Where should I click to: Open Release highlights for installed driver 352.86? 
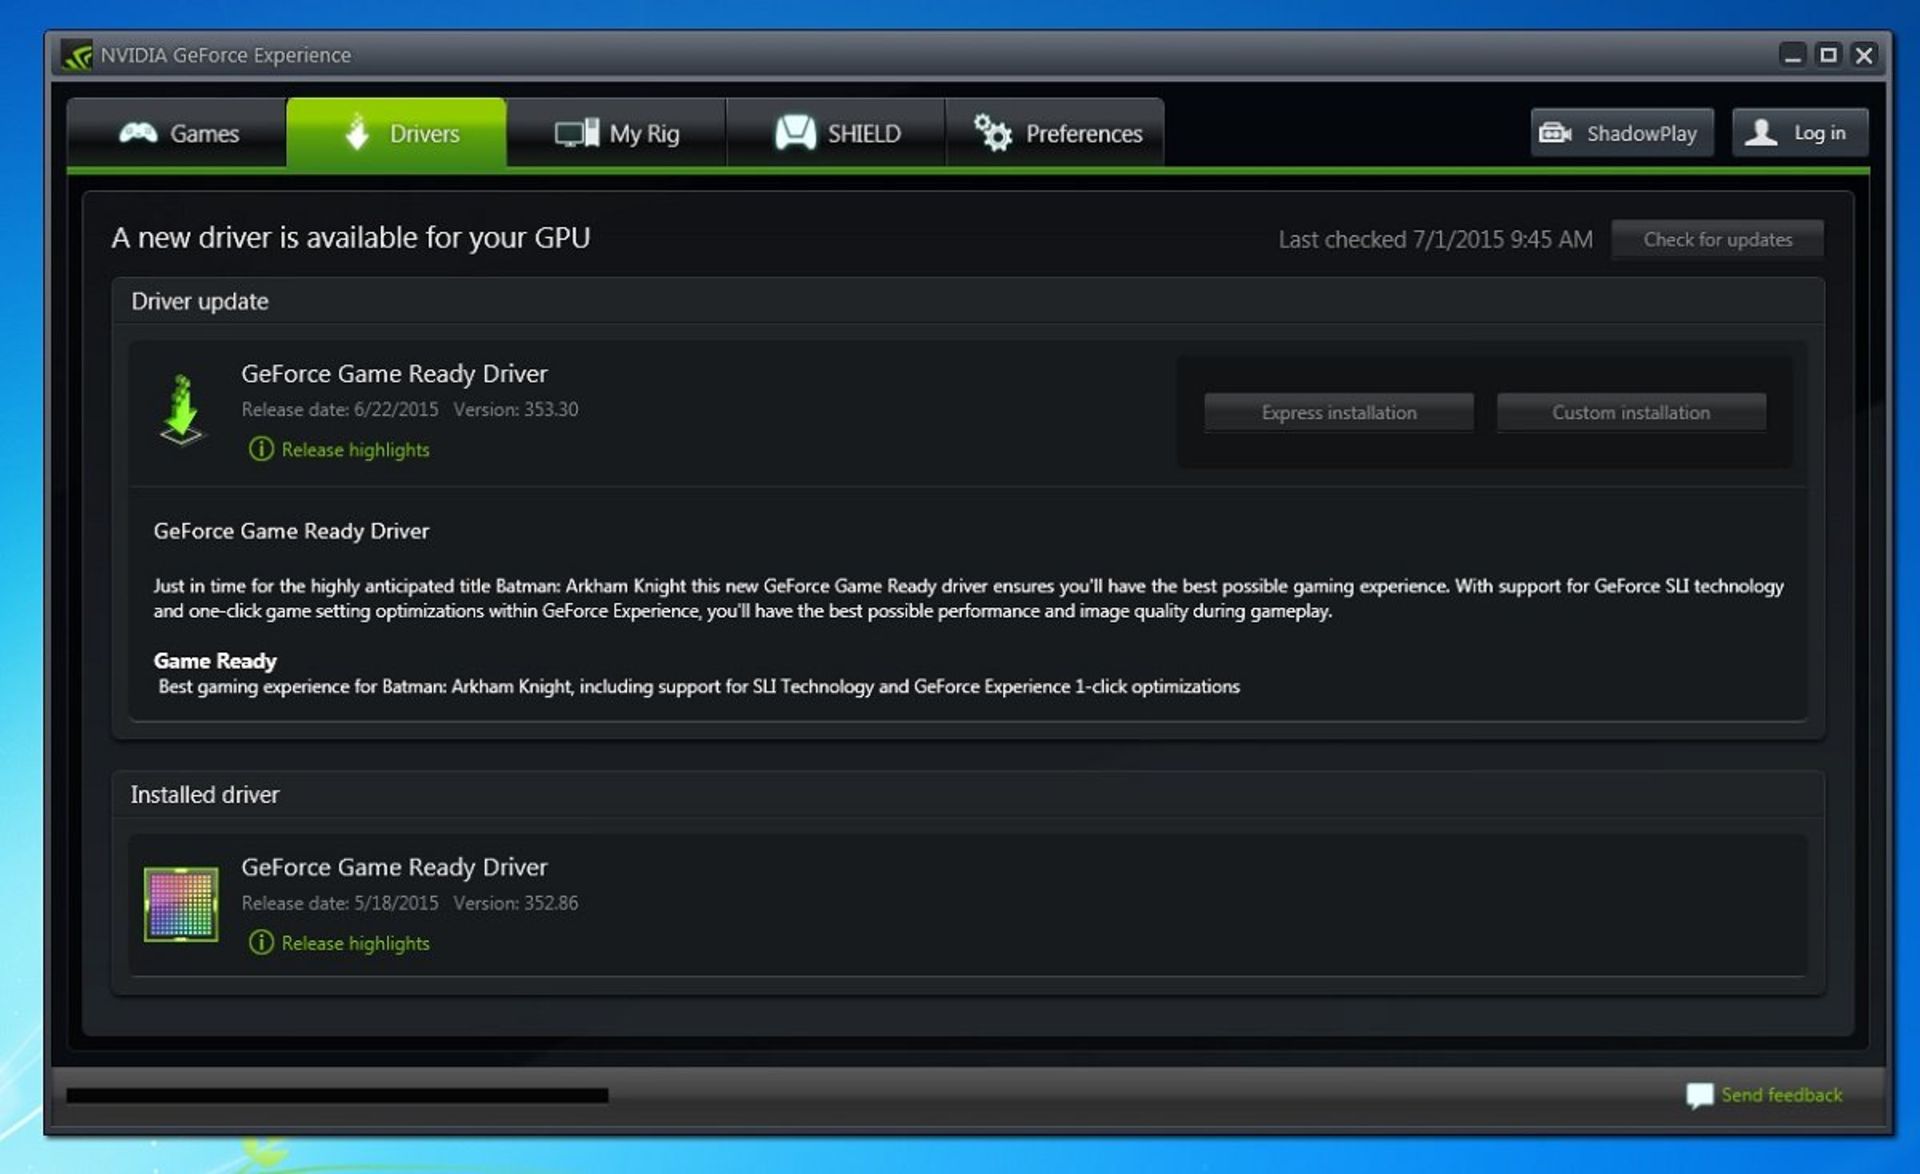coord(355,943)
